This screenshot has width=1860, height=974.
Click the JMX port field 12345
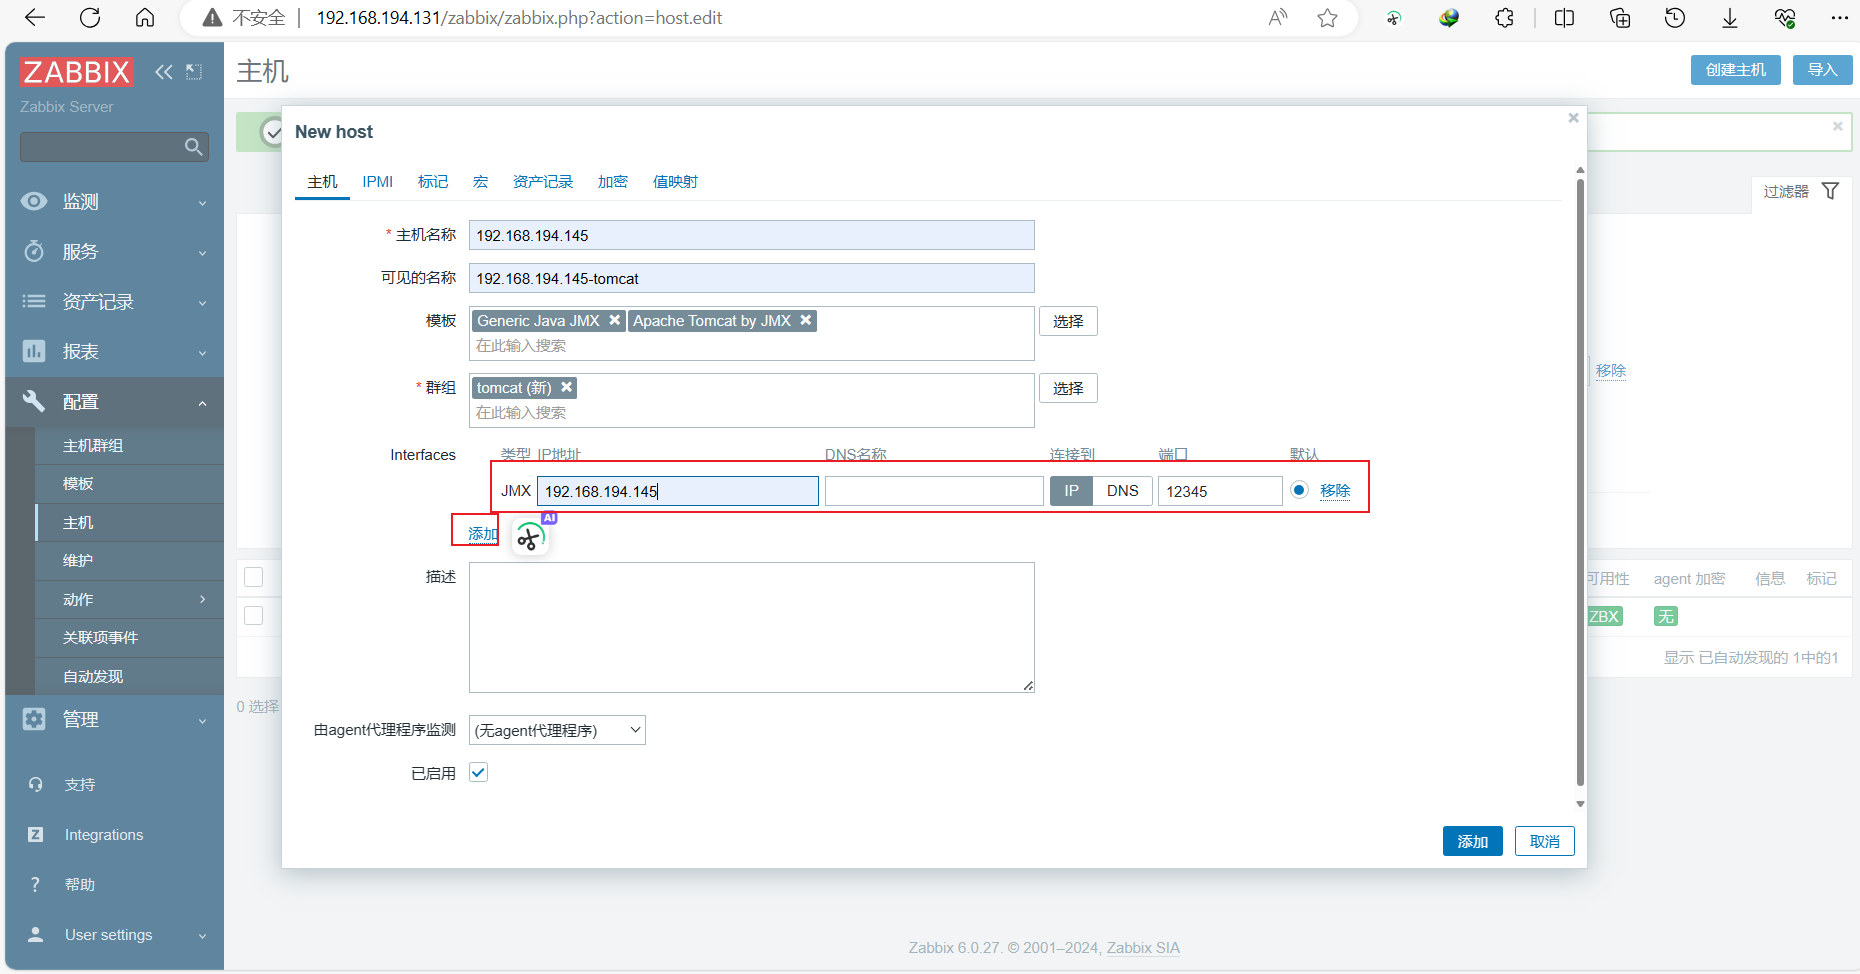pyautogui.click(x=1220, y=491)
